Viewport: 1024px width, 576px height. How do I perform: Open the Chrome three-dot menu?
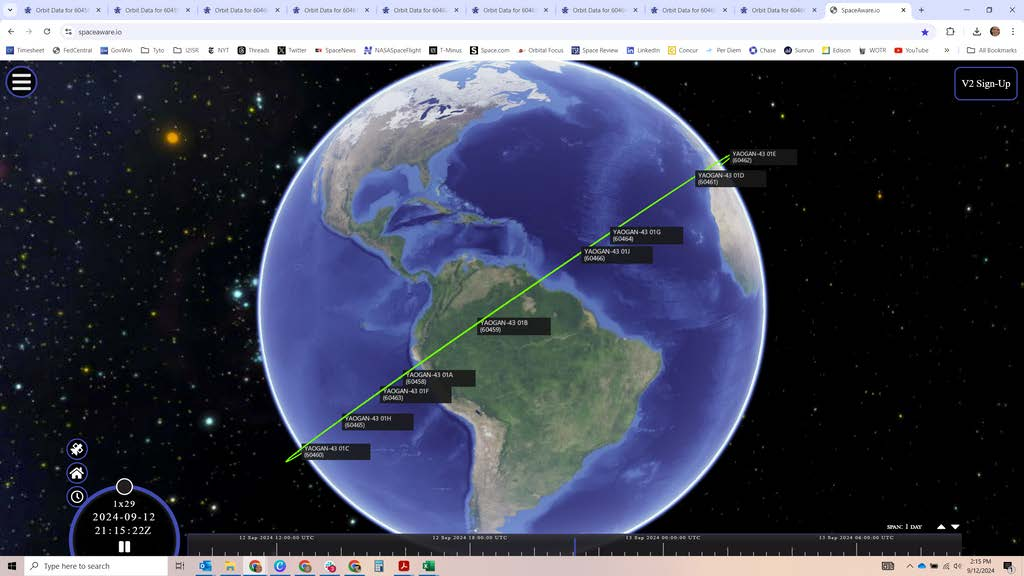1013,31
